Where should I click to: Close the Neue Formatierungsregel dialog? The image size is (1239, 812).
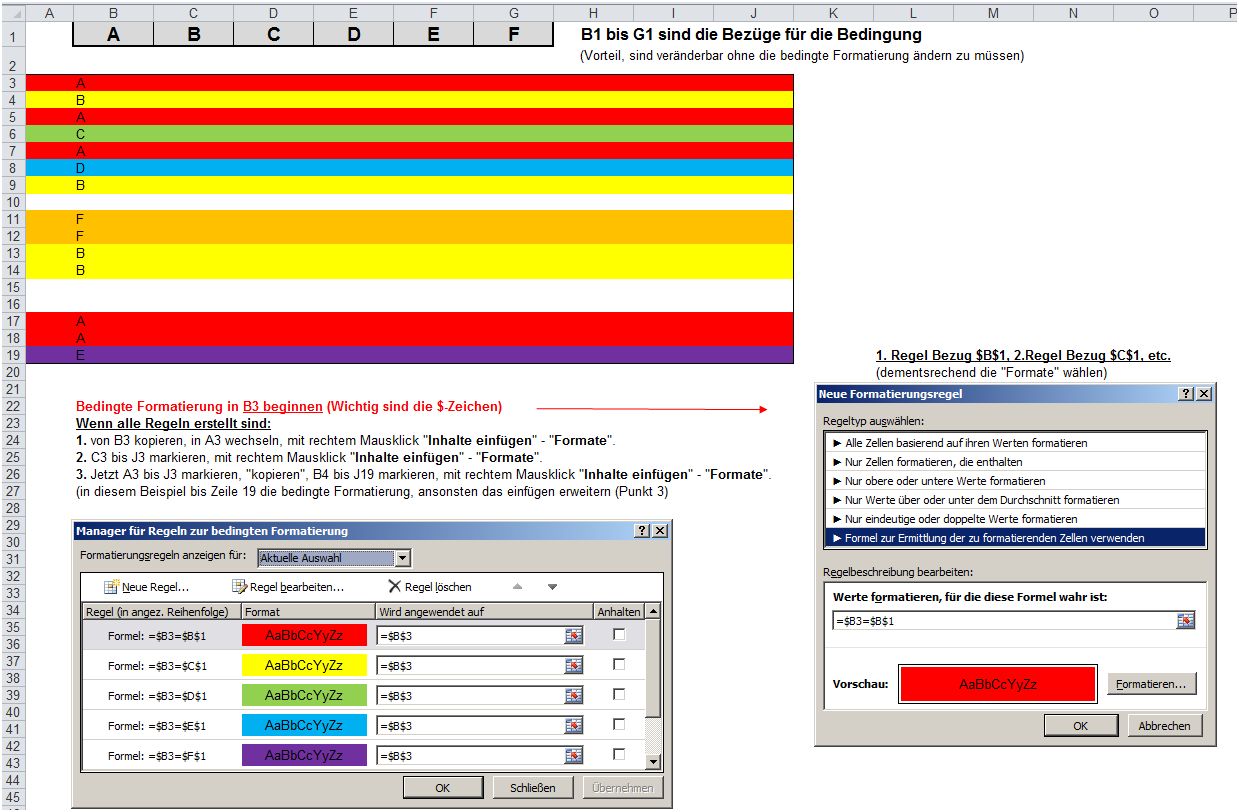coord(1204,394)
